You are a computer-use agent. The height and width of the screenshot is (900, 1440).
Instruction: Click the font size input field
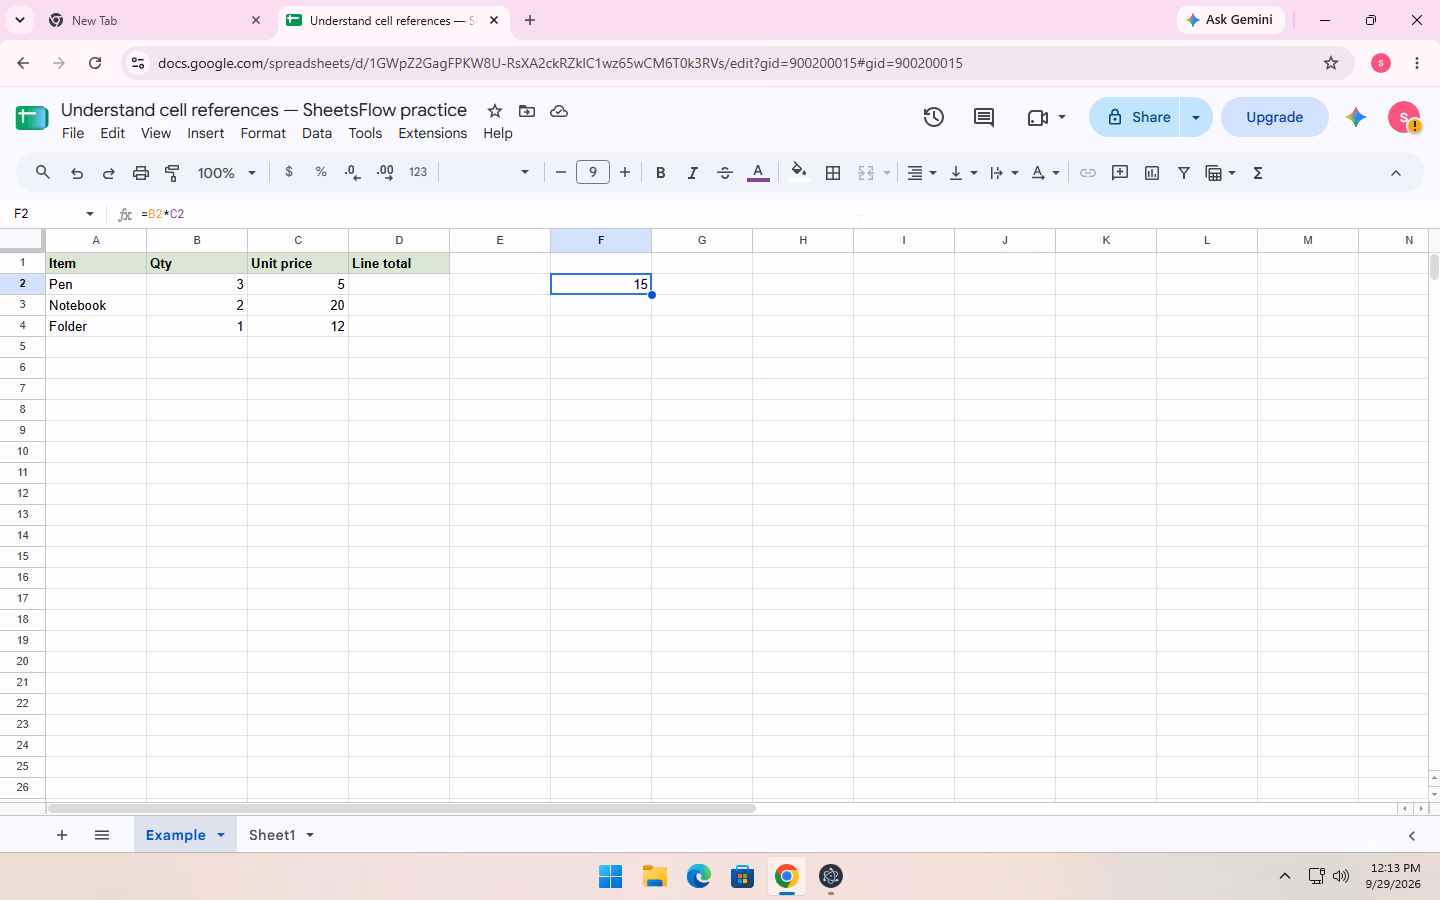pos(593,172)
